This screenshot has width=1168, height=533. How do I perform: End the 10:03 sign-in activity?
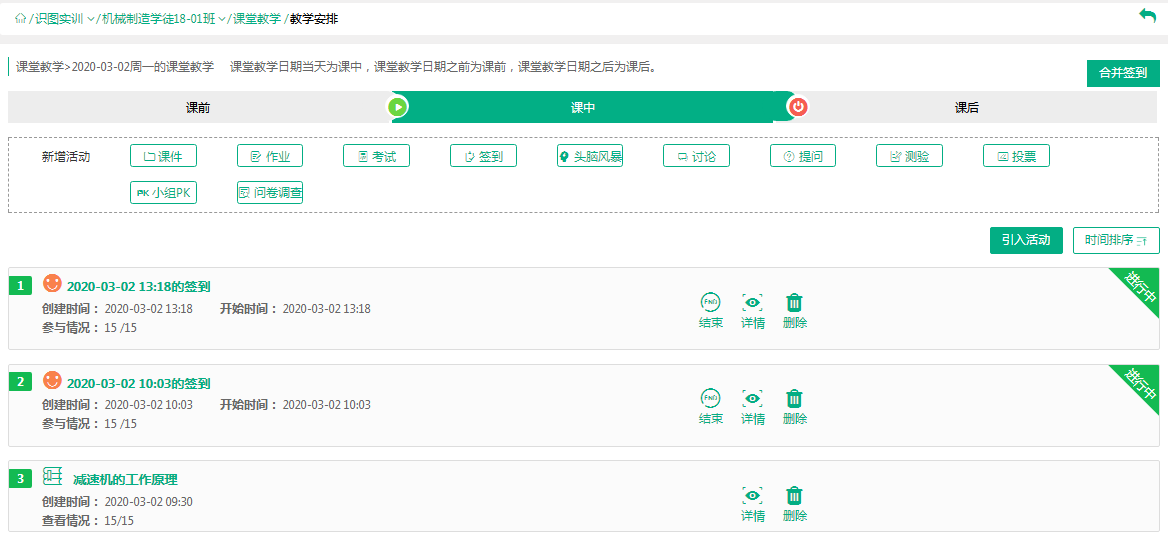tap(710, 406)
